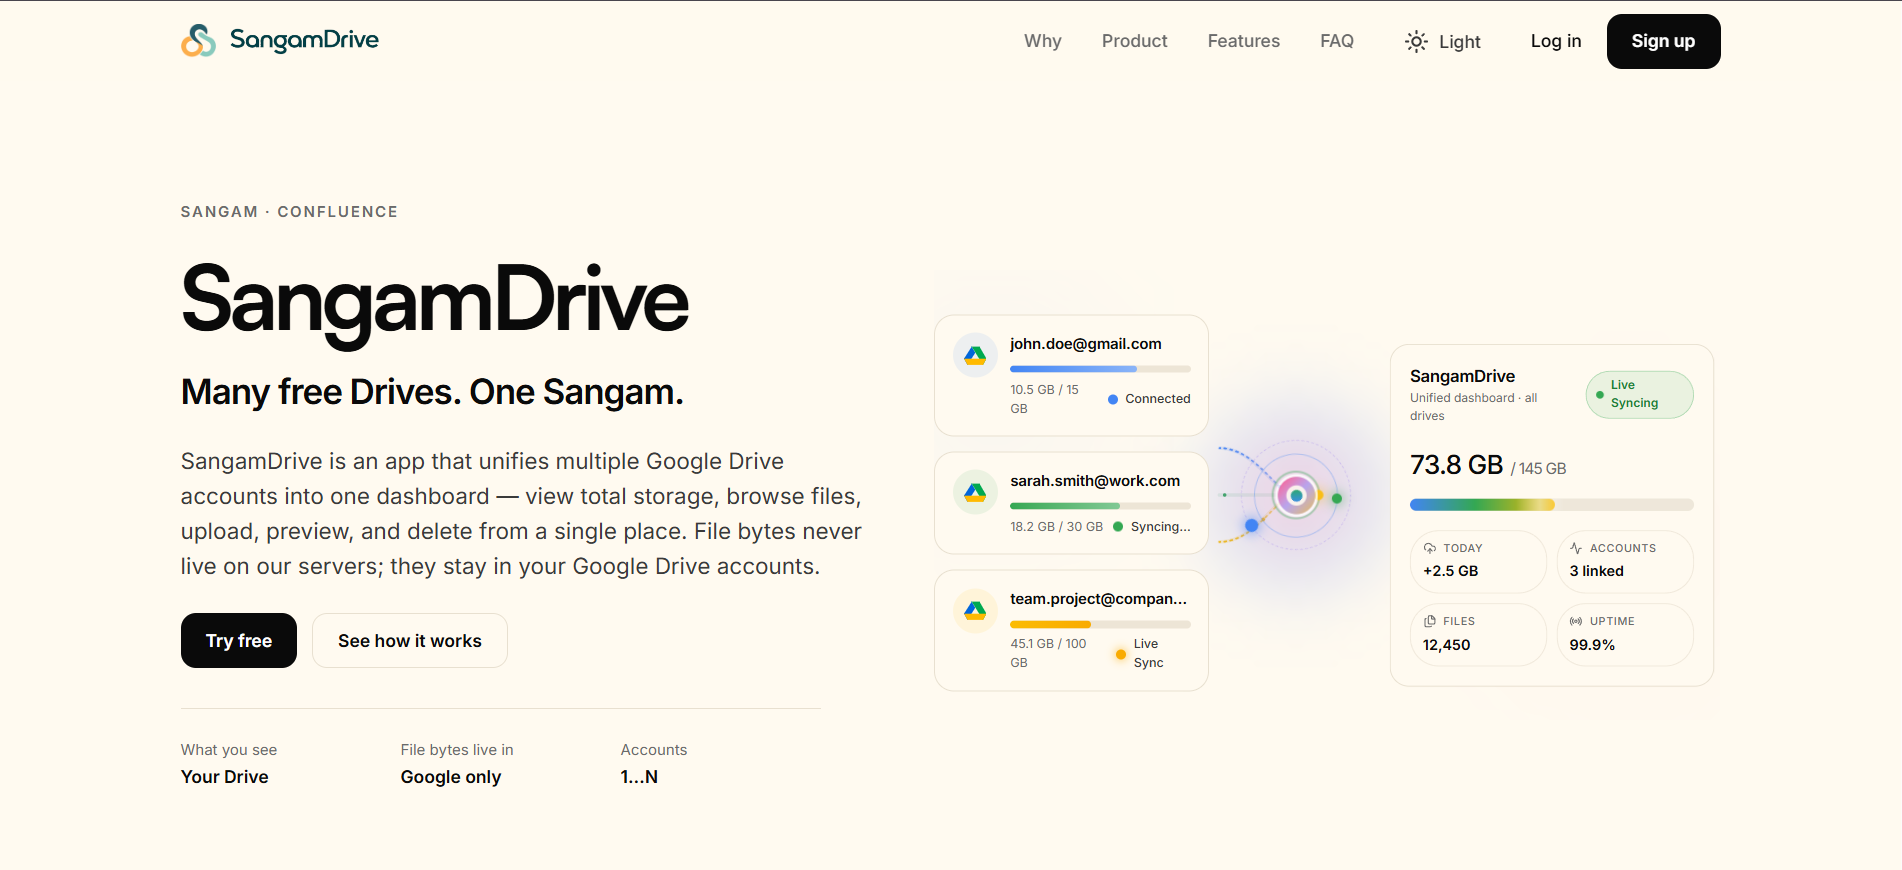Click the orange Live Sync status indicator
1902x870 pixels.
tap(1140, 654)
